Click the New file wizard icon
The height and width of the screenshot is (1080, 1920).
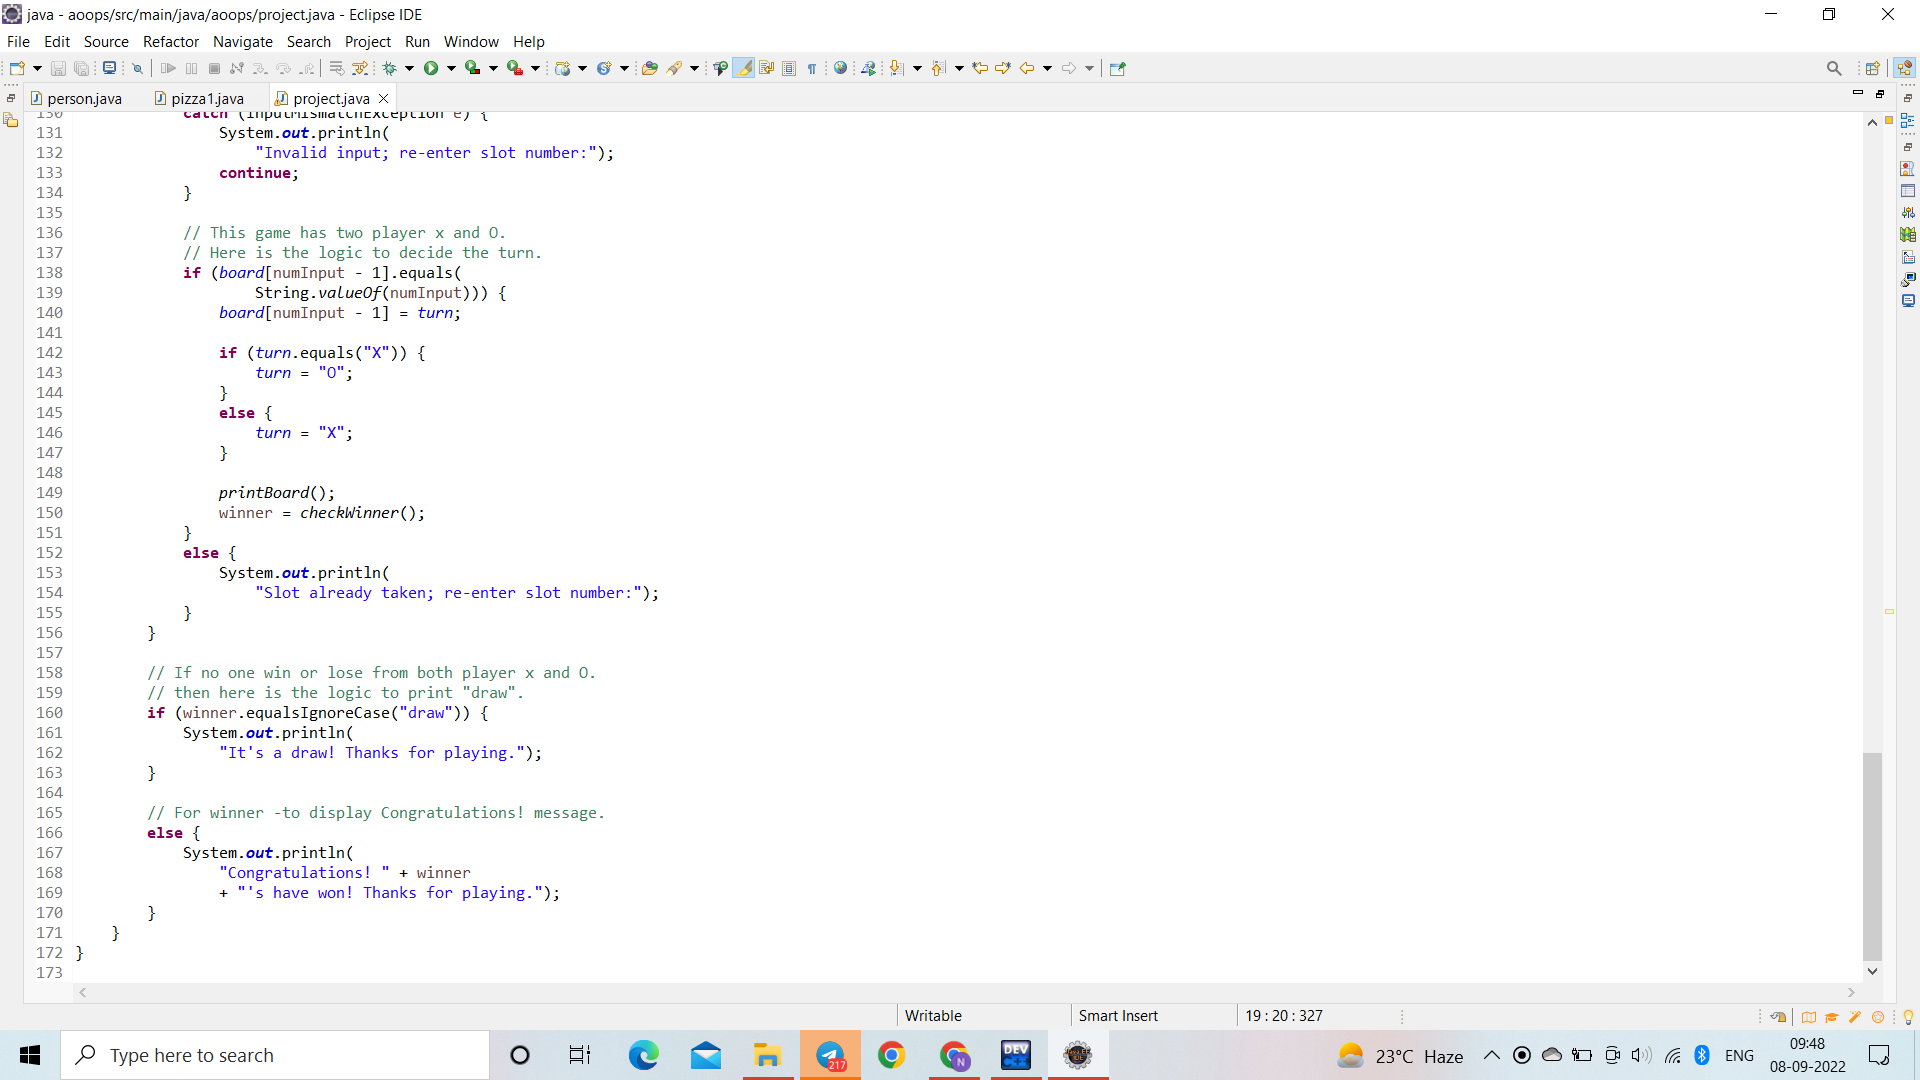[x=17, y=68]
